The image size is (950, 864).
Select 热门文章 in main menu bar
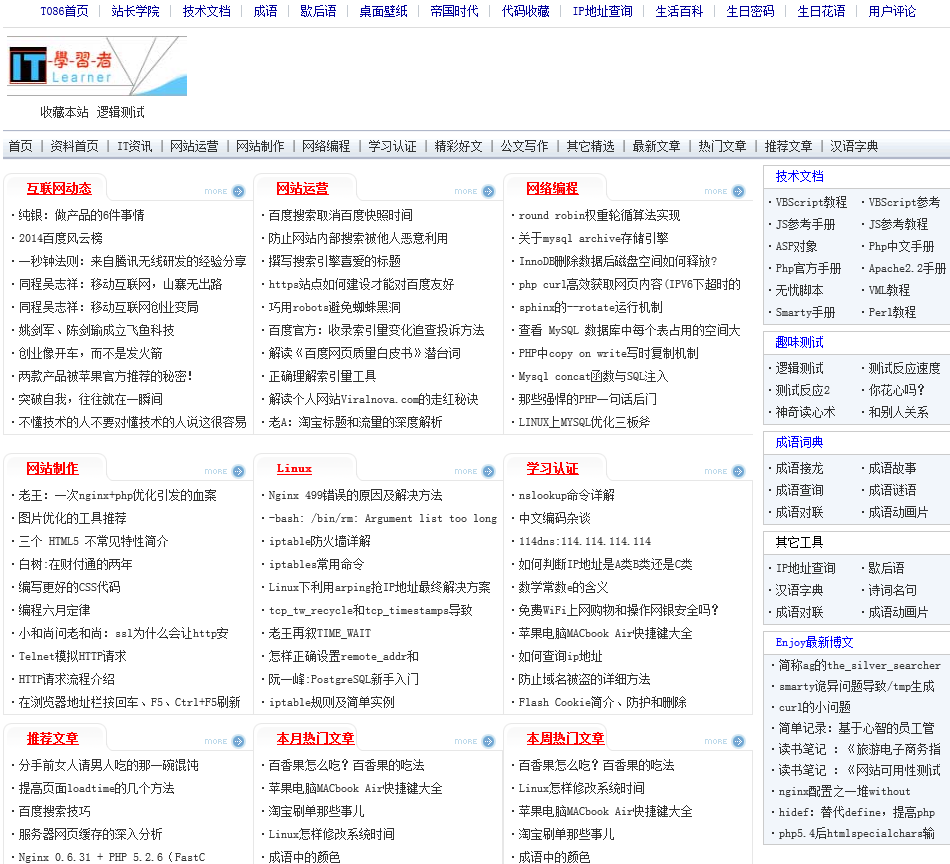pyautogui.click(x=722, y=146)
